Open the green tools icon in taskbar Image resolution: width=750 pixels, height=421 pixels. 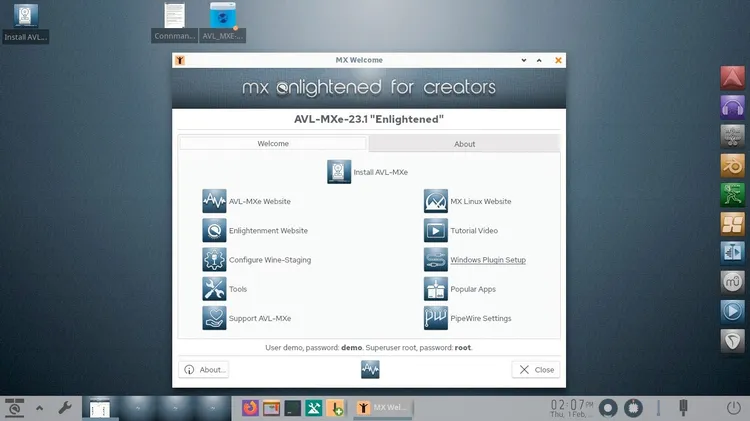314,408
